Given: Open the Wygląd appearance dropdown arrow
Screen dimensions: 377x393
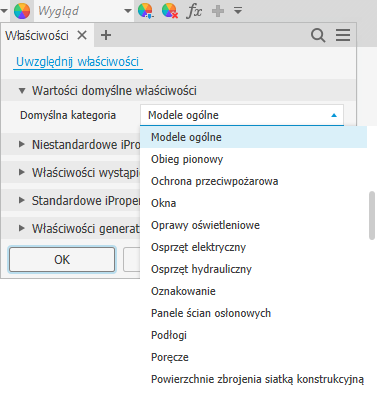Looking at the screenshot, I should 128,11.
